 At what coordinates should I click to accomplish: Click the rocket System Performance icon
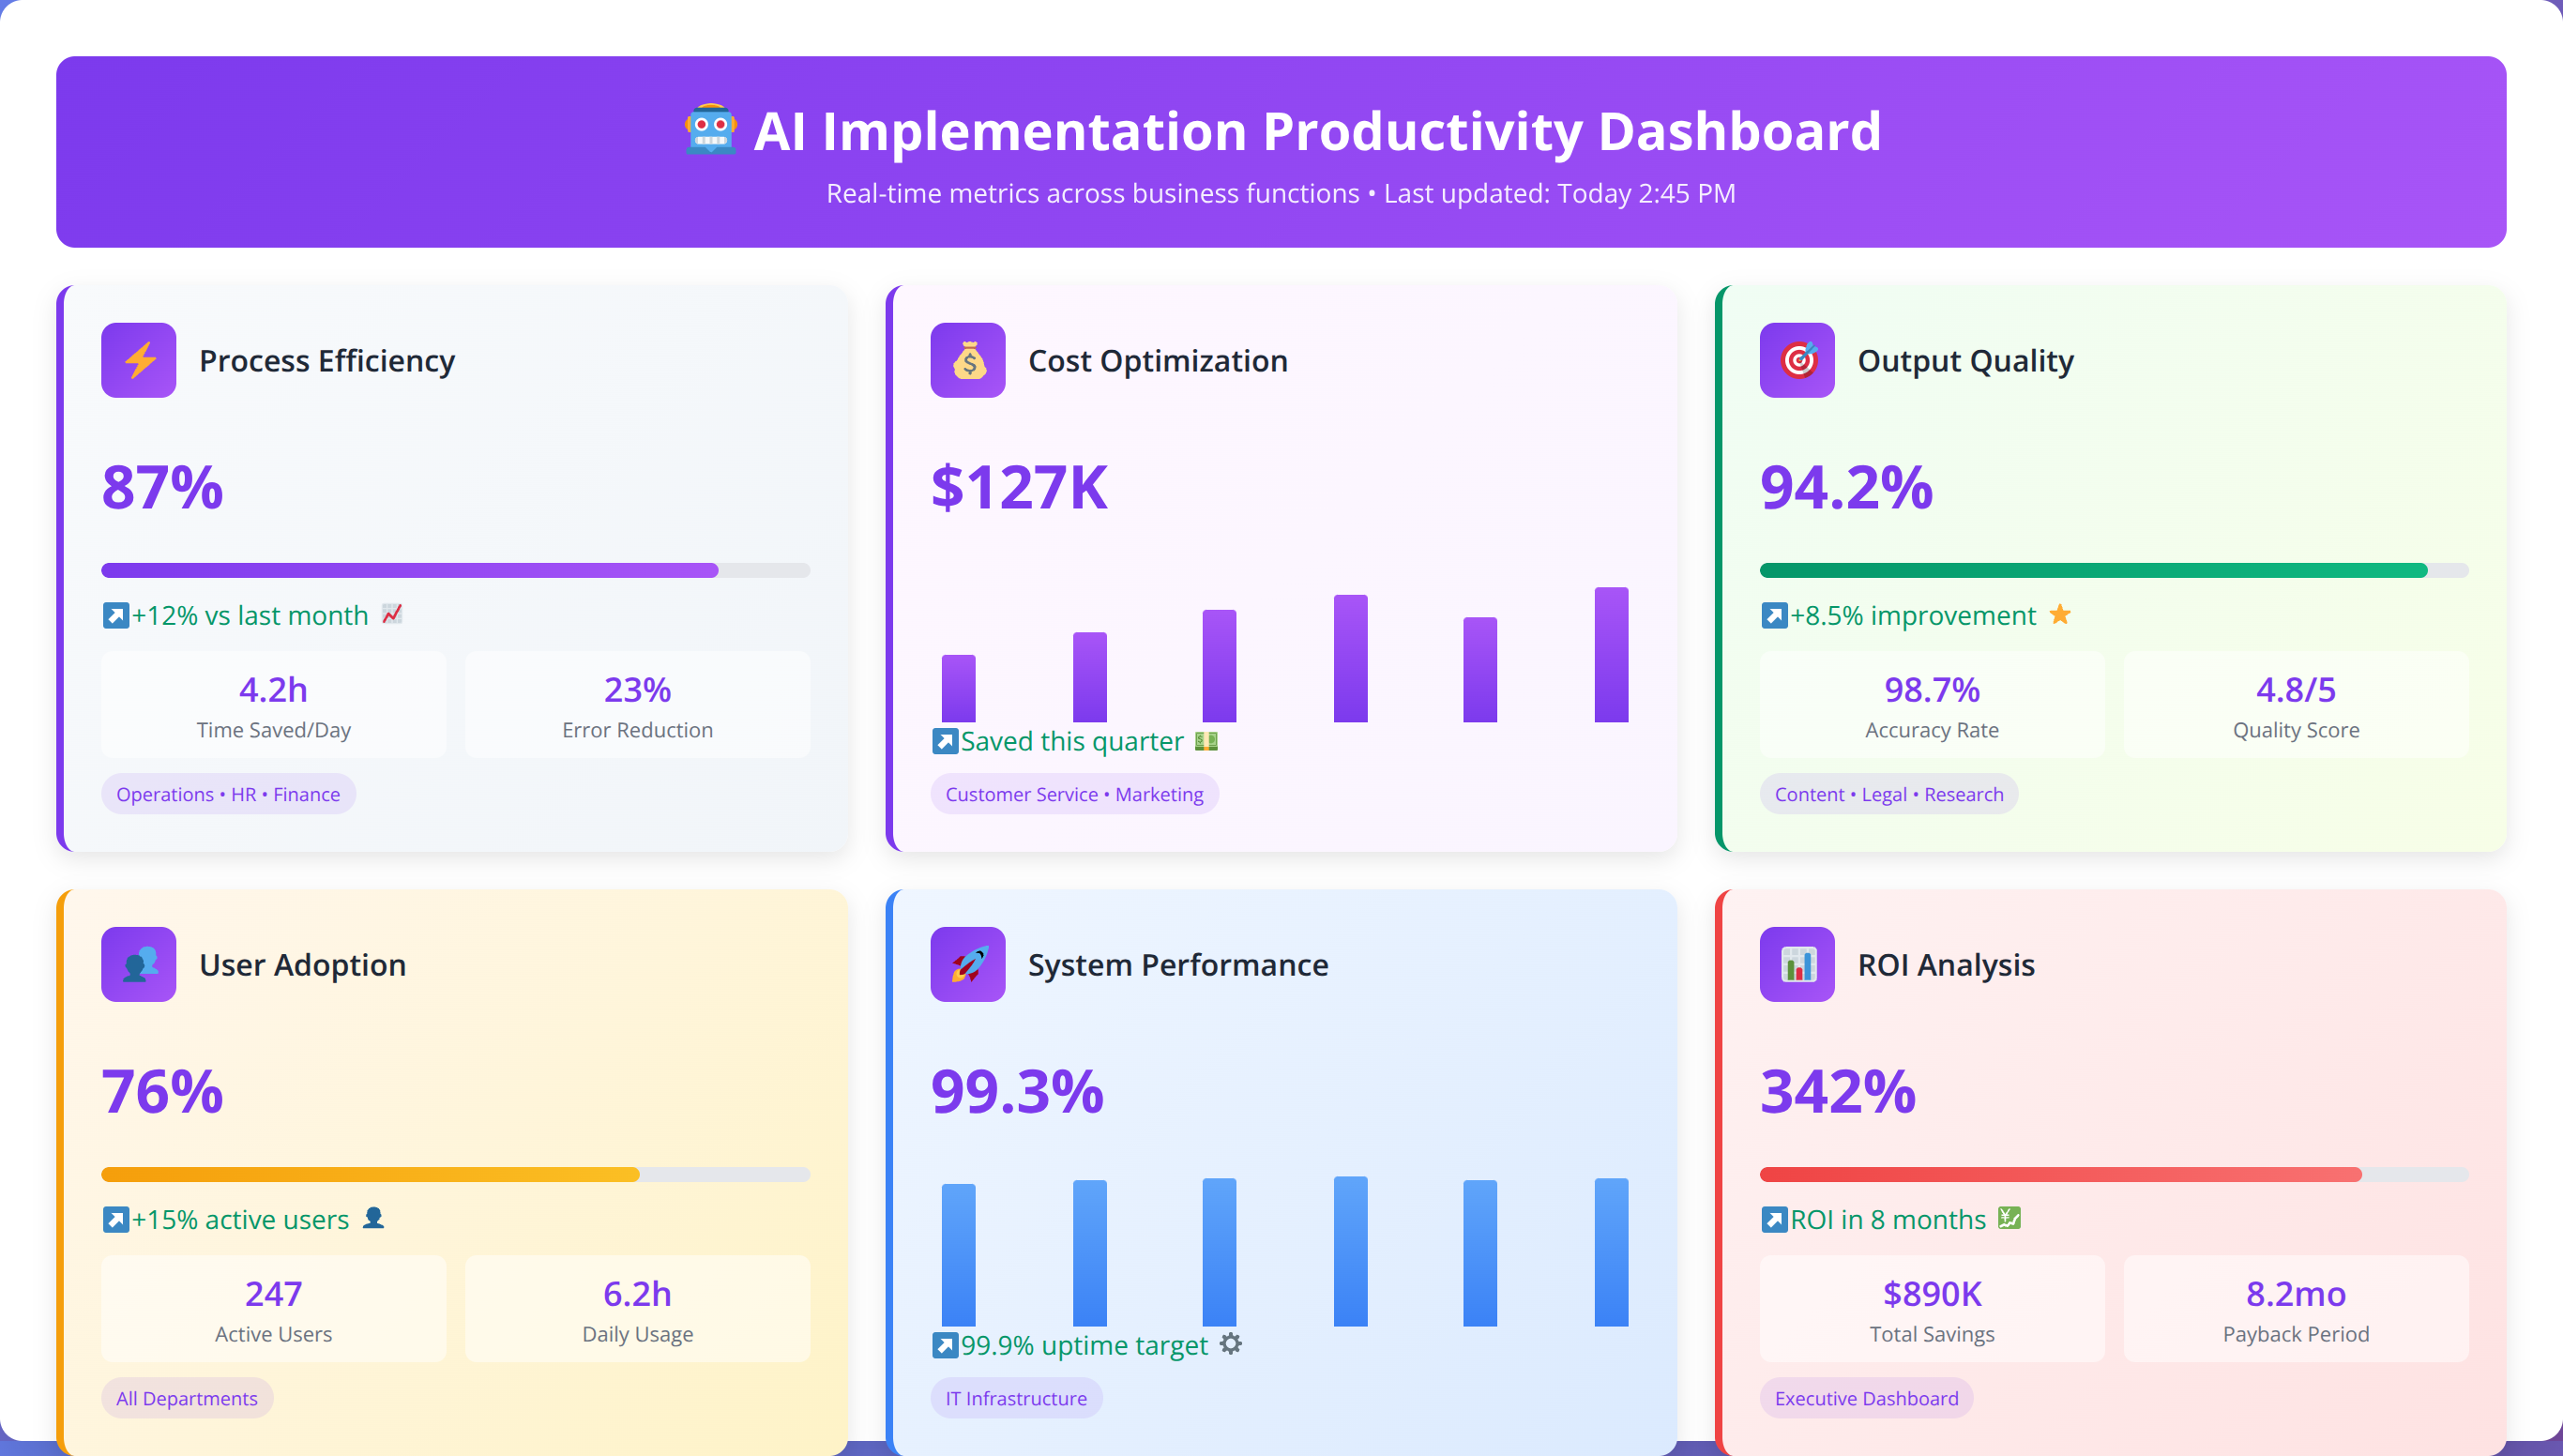click(968, 964)
